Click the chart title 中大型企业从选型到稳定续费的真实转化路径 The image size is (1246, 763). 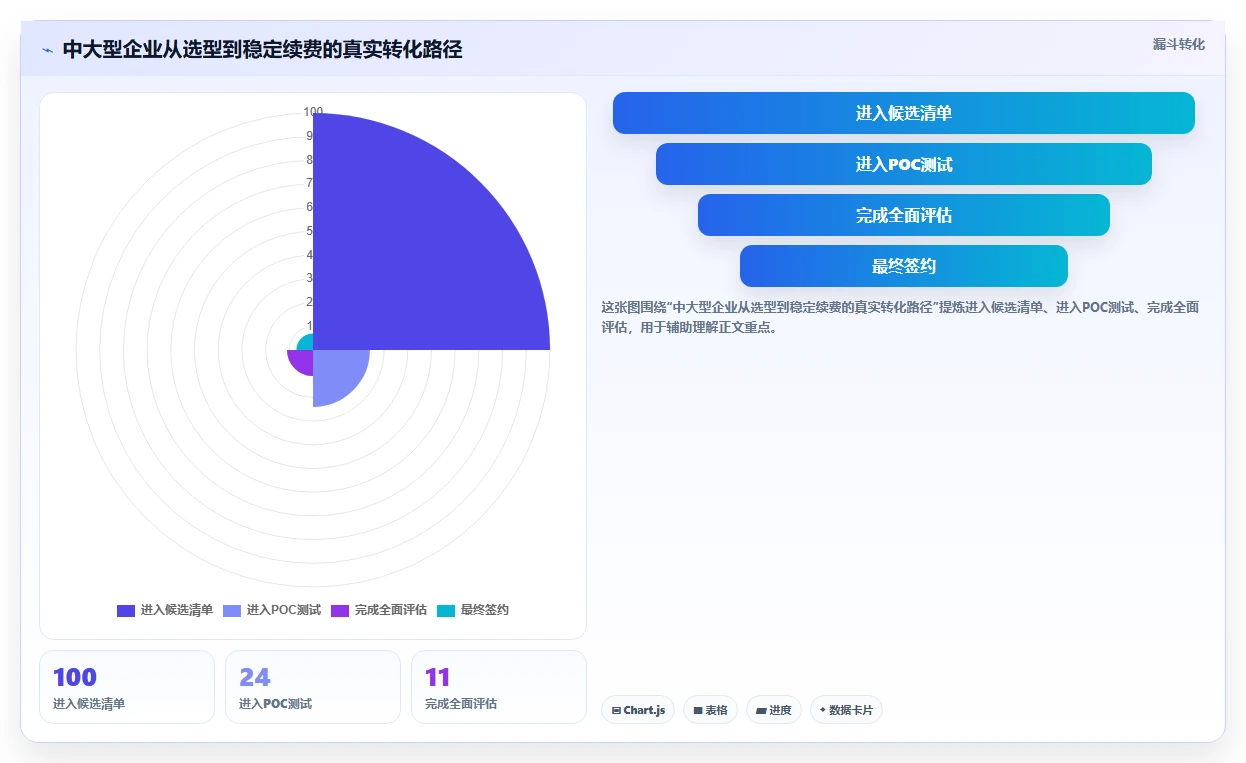pyautogui.click(x=262, y=50)
